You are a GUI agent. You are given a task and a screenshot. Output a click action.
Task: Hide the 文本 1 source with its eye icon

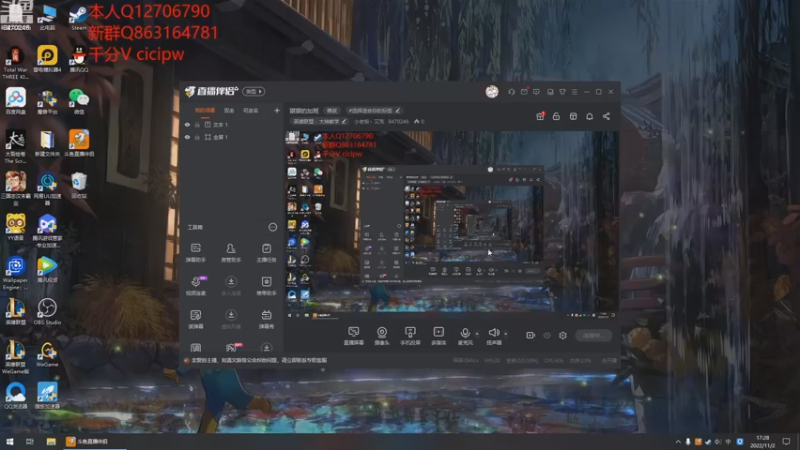pos(187,124)
